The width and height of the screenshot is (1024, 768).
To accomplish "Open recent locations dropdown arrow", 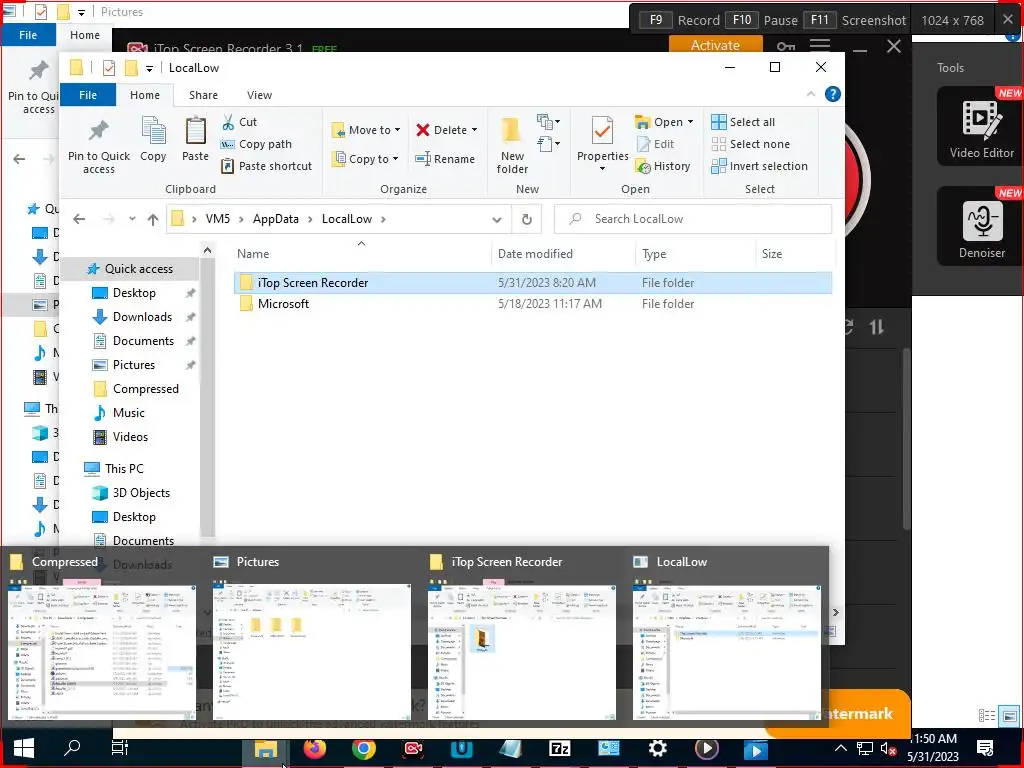I will click(132, 219).
